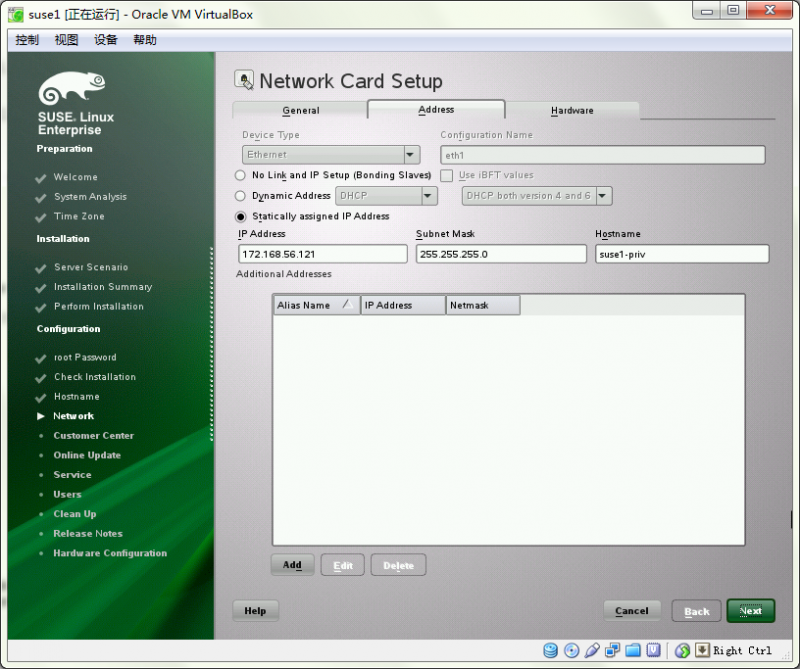The height and width of the screenshot is (669, 800).
Task: Switch to the Hardware tab
Action: [573, 110]
